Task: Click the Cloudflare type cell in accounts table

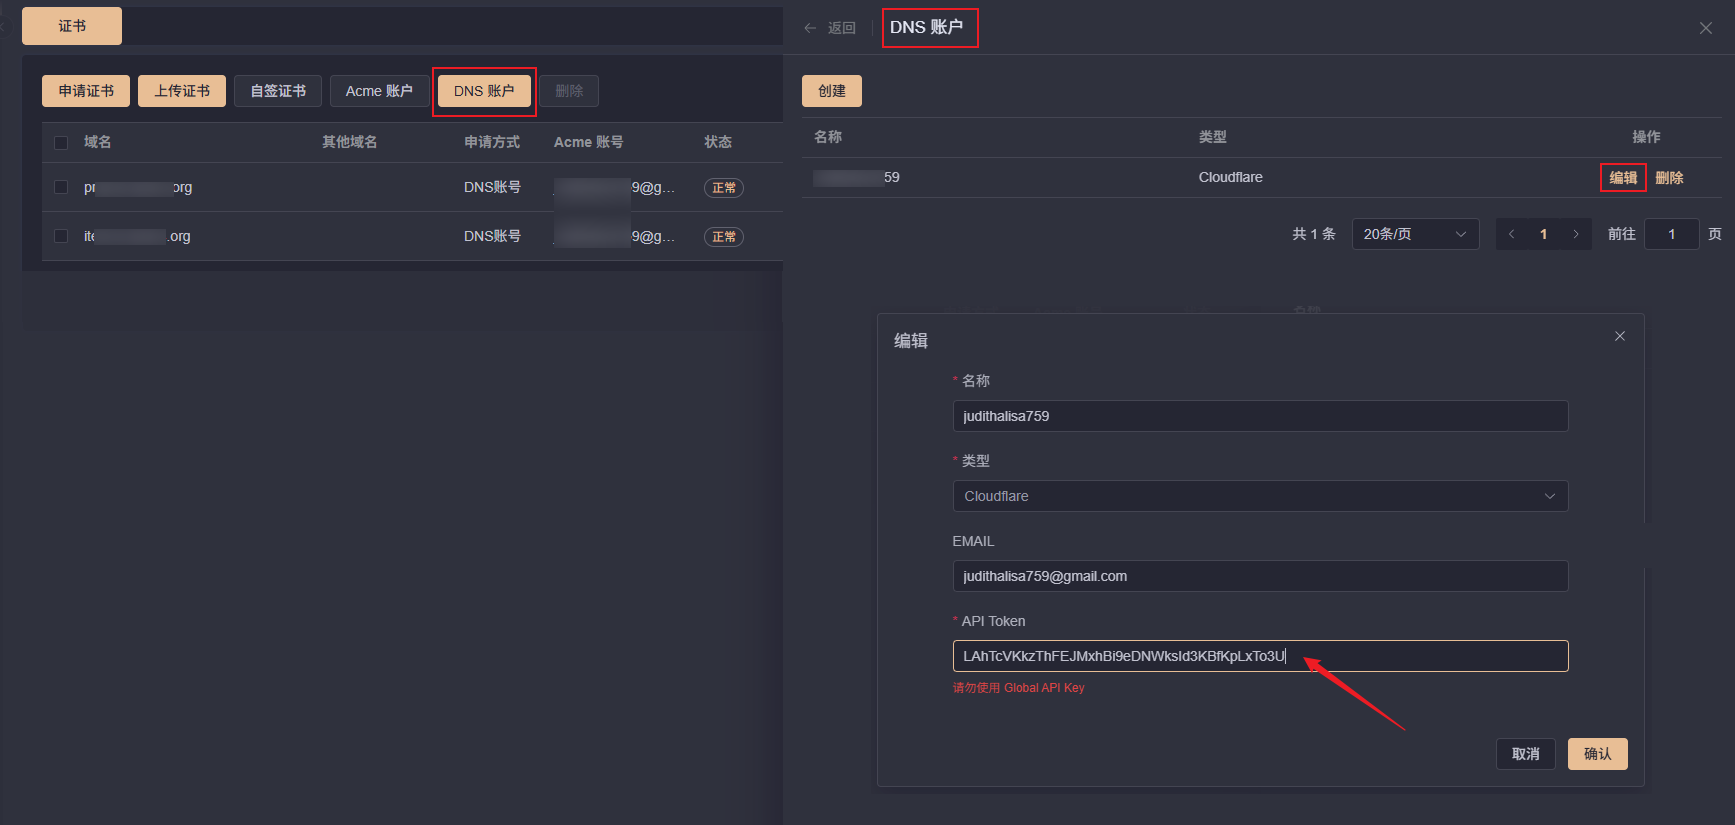Action: point(1231,177)
